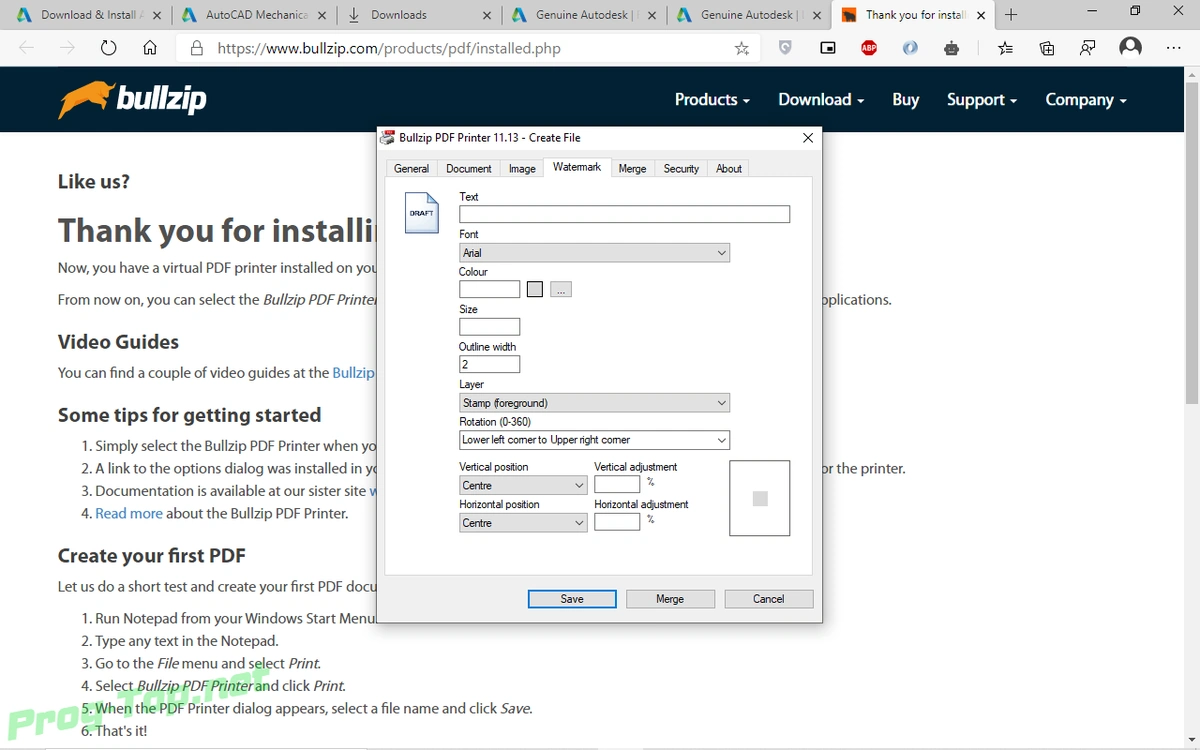Click the Save button
Image resolution: width=1200 pixels, height=750 pixels.
[572, 599]
